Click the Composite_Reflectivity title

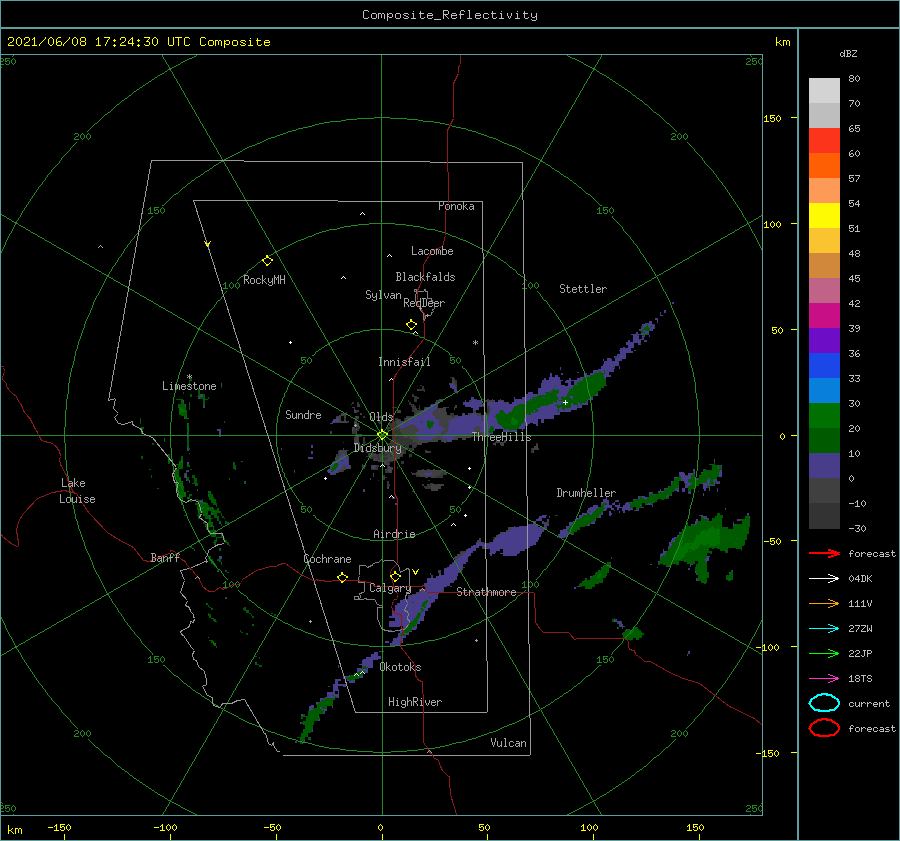[450, 15]
